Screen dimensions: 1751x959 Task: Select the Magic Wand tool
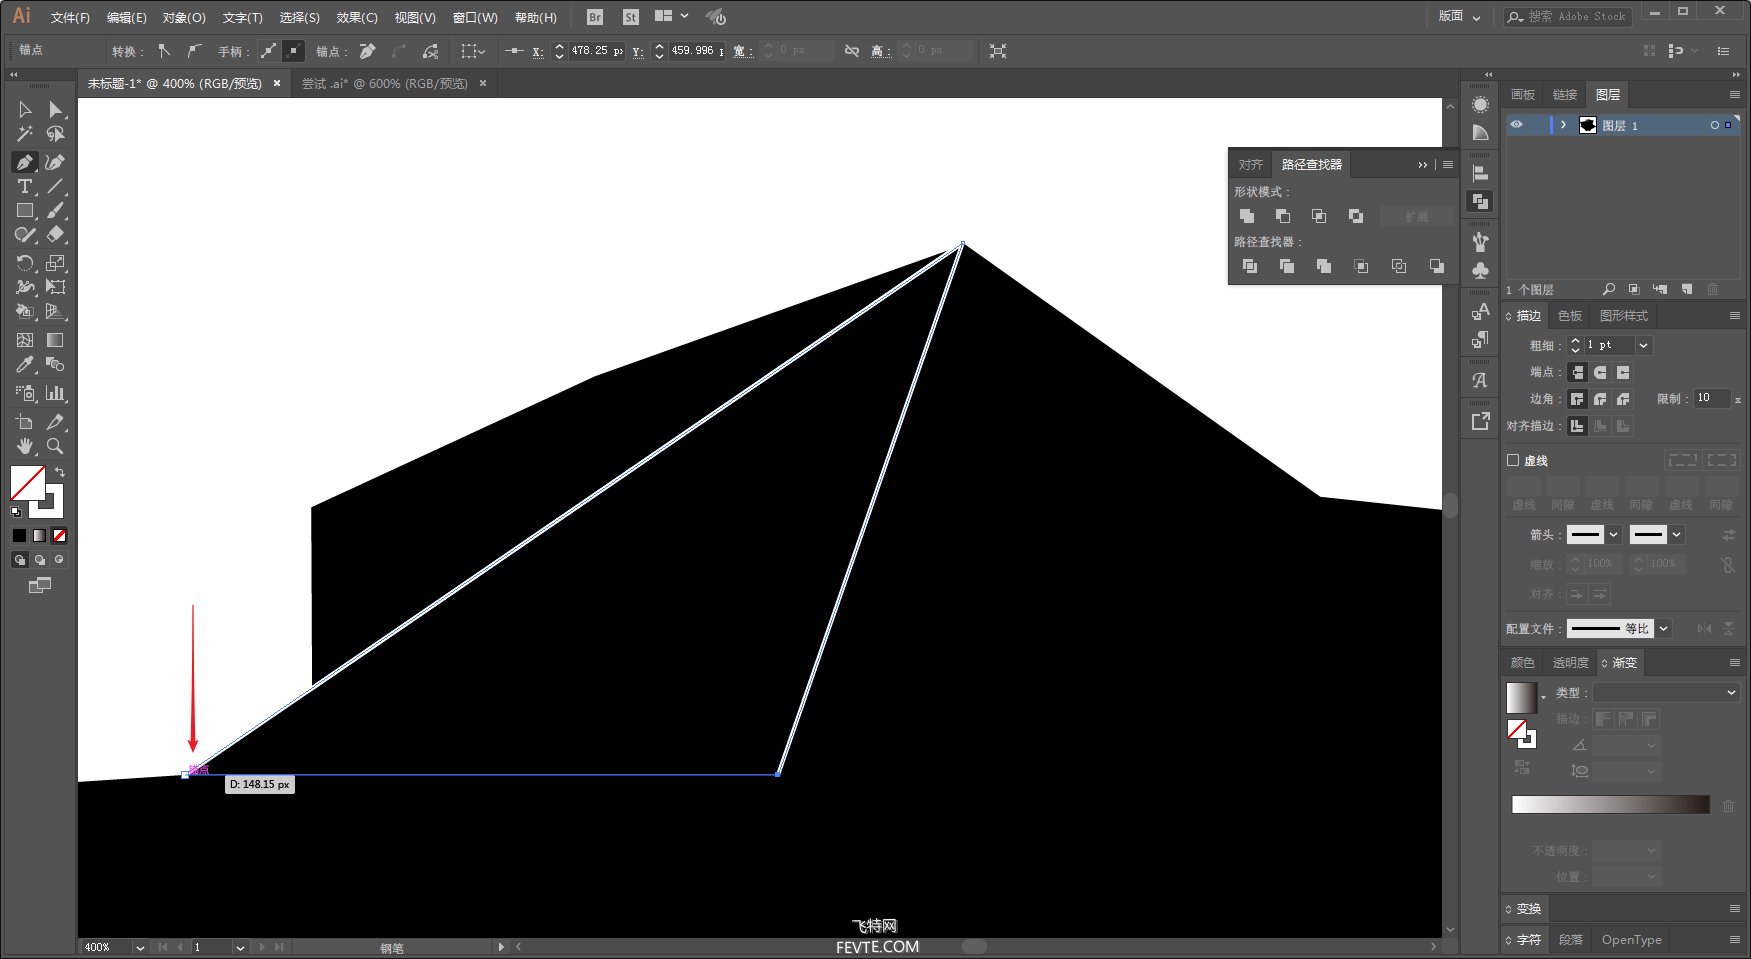pyautogui.click(x=25, y=134)
